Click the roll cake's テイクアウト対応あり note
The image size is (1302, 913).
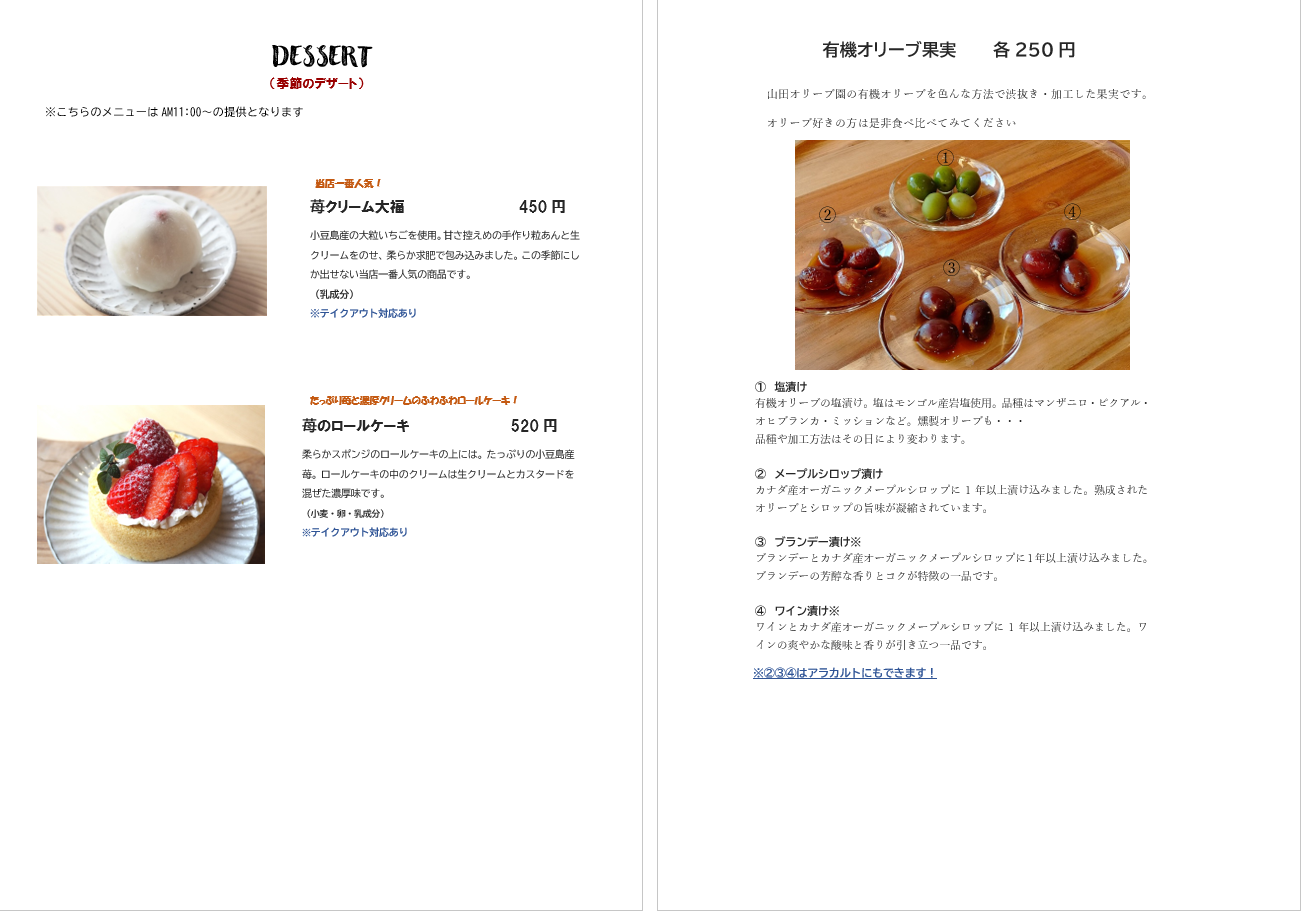click(x=355, y=532)
